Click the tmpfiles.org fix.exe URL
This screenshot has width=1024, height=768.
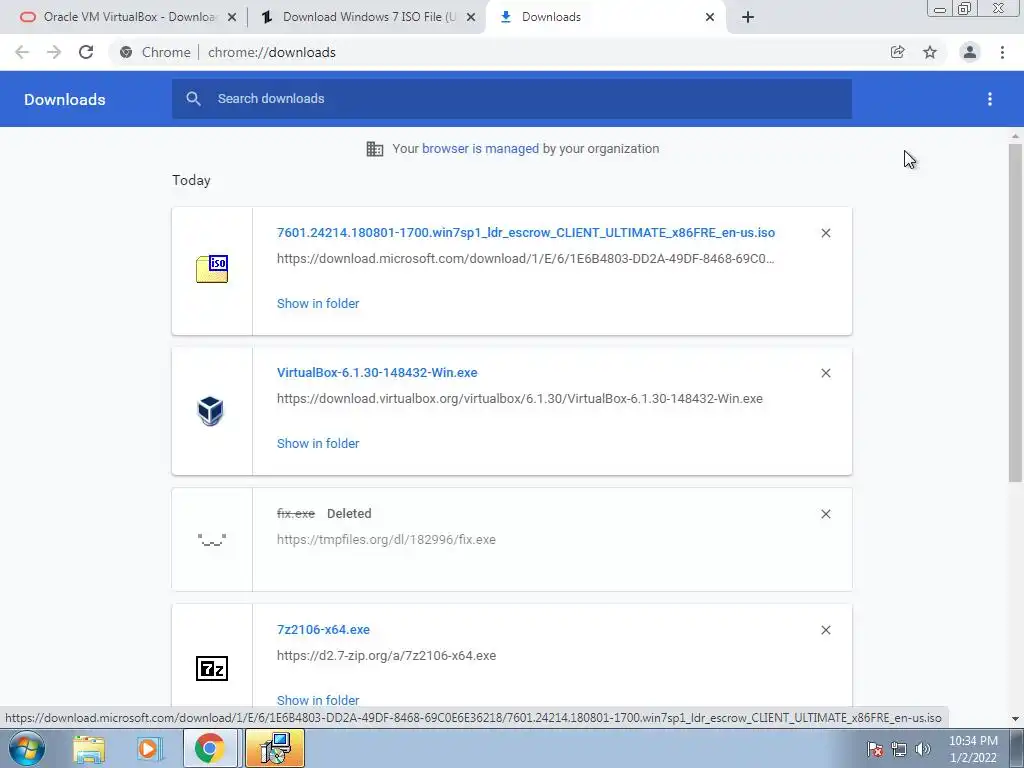(x=386, y=539)
